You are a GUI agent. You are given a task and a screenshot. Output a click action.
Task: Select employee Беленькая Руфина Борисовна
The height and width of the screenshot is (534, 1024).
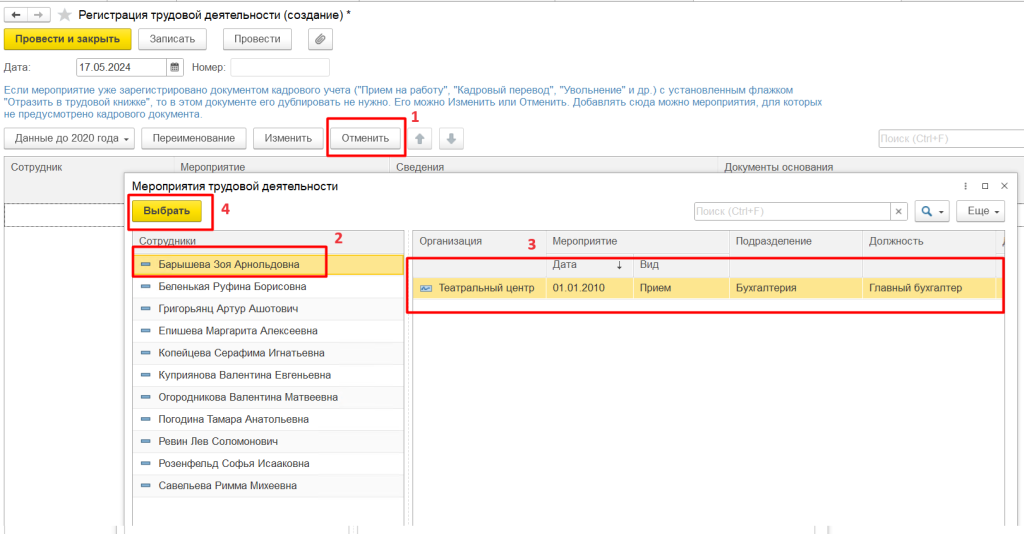pos(268,287)
